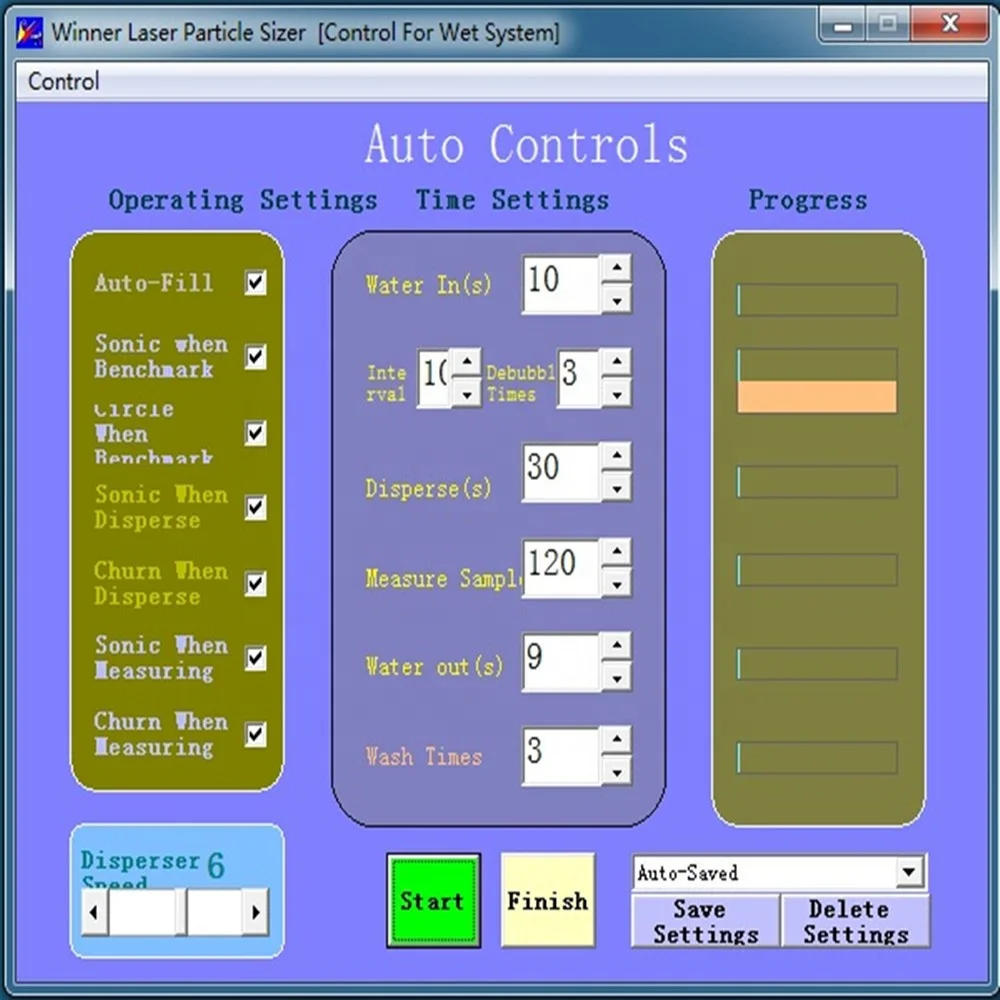Increase Wash Times with up arrow
The image size is (1000, 1000).
(616, 740)
